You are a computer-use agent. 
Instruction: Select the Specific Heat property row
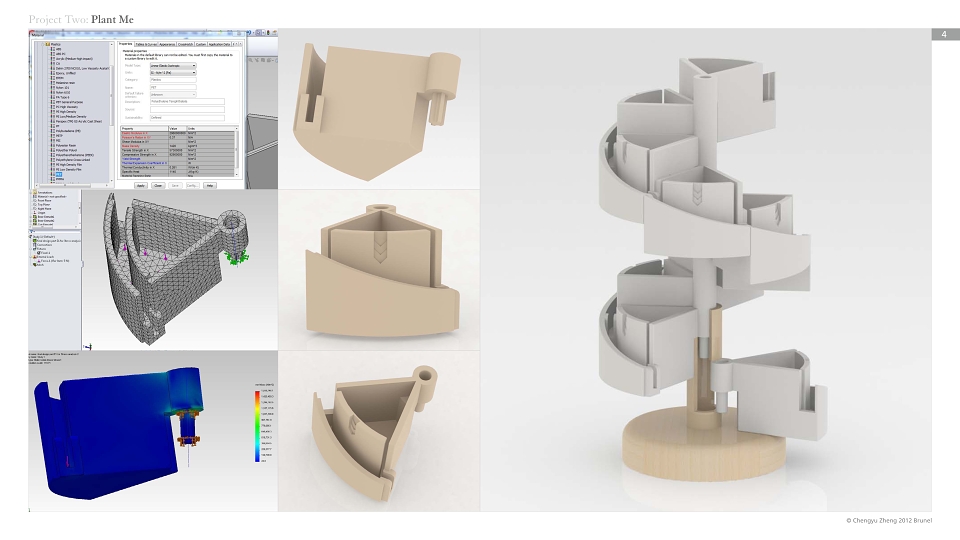tap(178, 171)
